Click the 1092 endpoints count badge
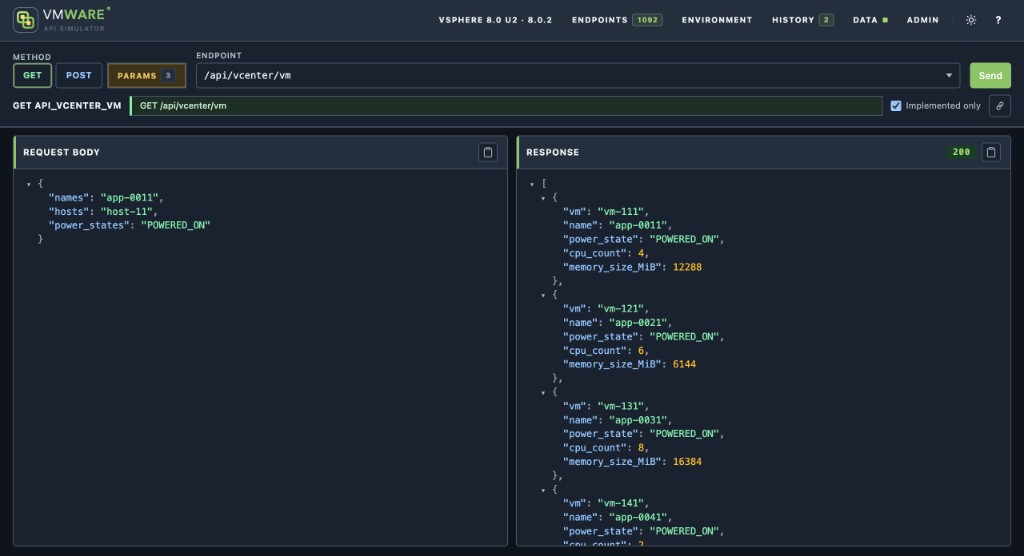Image resolution: width=1024 pixels, height=556 pixels. pos(647,20)
